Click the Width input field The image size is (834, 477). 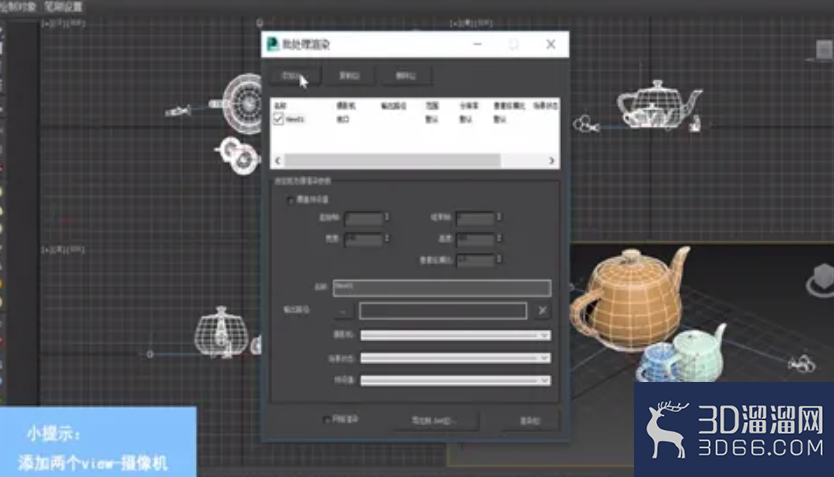click(364, 239)
